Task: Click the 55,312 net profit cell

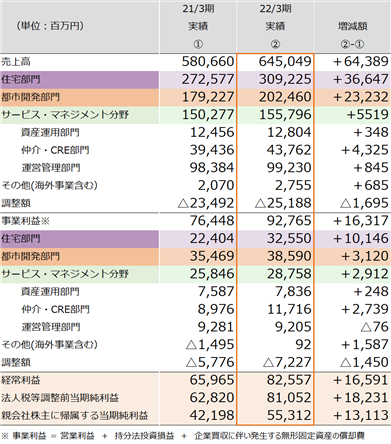Action: (x=289, y=415)
